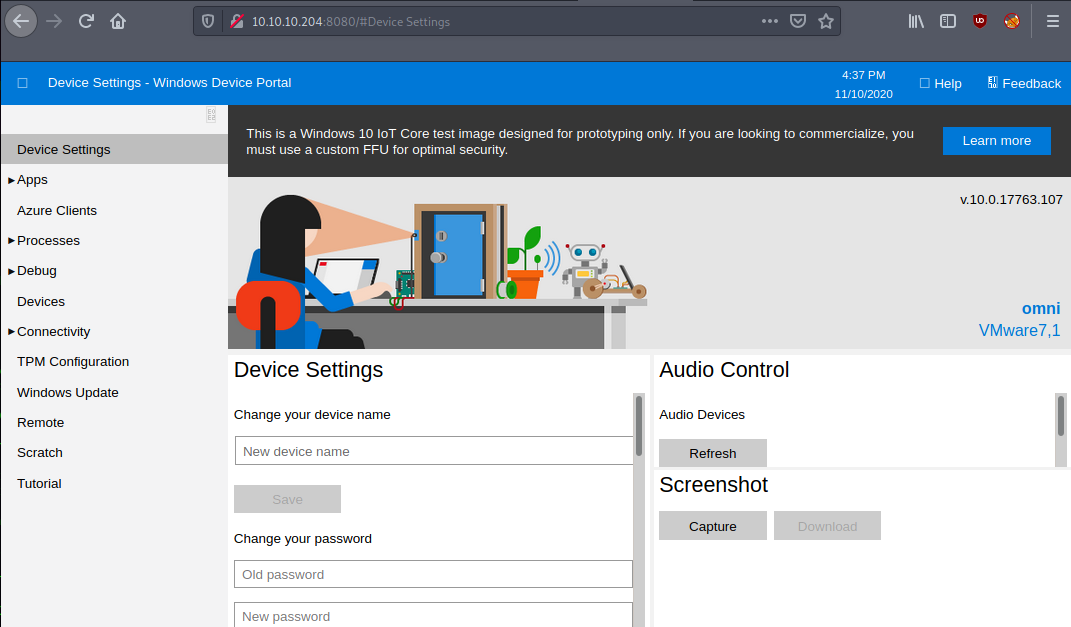
Task: Refresh the audio devices list
Action: pos(712,454)
